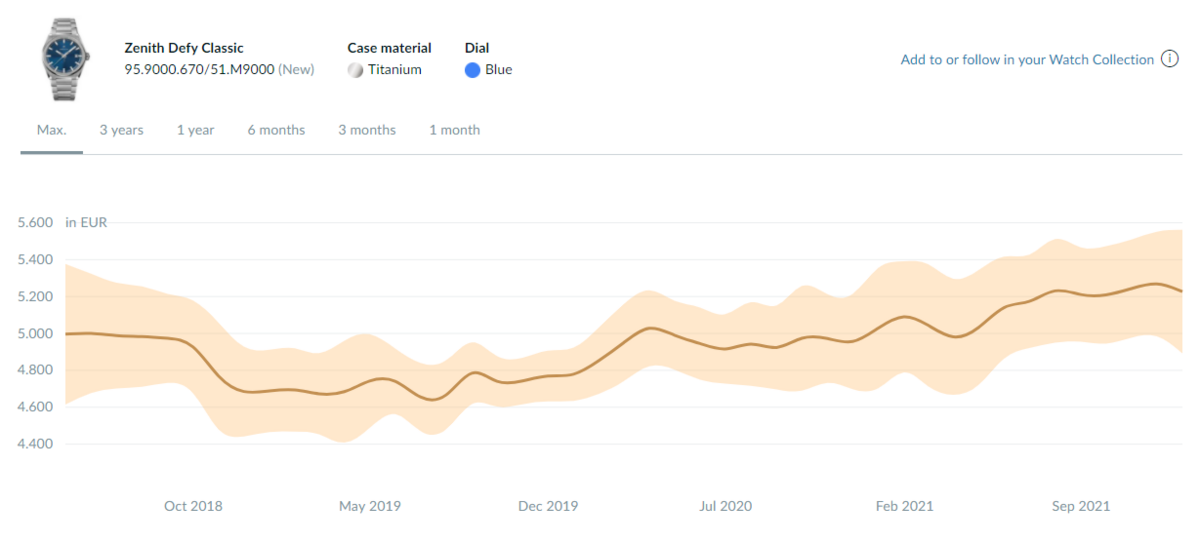Viewport: 1200px width, 543px height.
Task: Switch to the 1 year tab
Action: click(x=195, y=130)
